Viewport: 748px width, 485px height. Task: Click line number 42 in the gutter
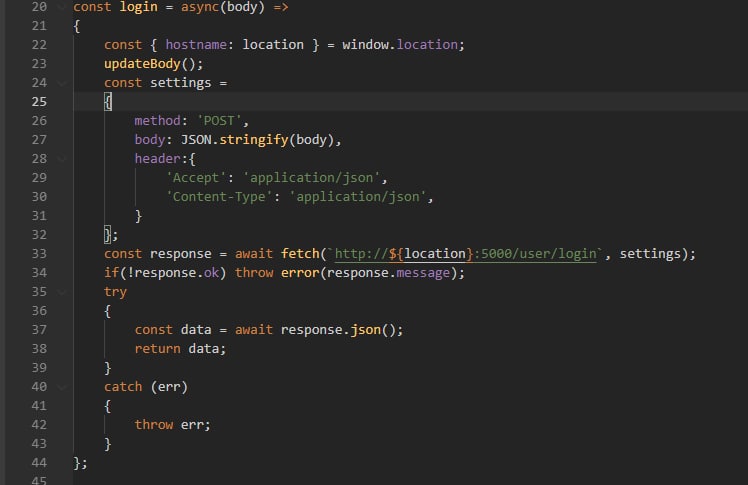tap(39, 425)
